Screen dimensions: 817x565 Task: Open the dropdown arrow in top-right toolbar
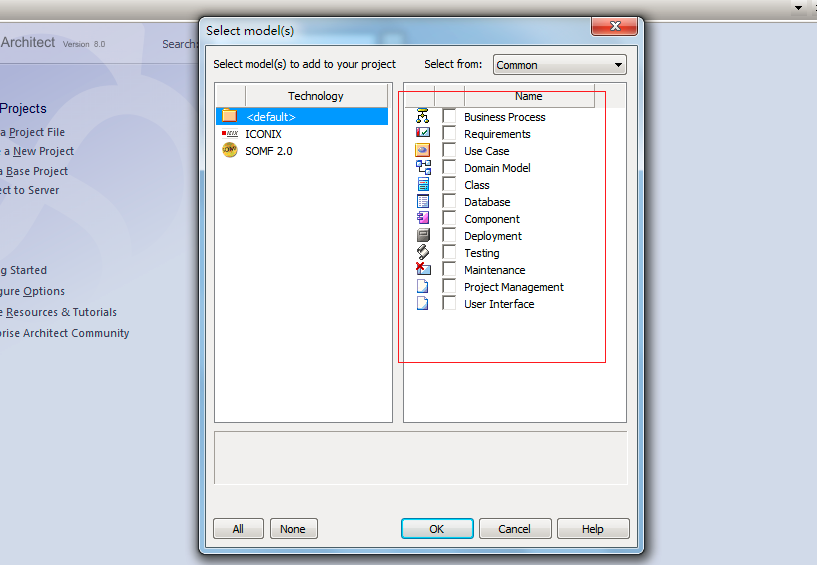(798, 7)
